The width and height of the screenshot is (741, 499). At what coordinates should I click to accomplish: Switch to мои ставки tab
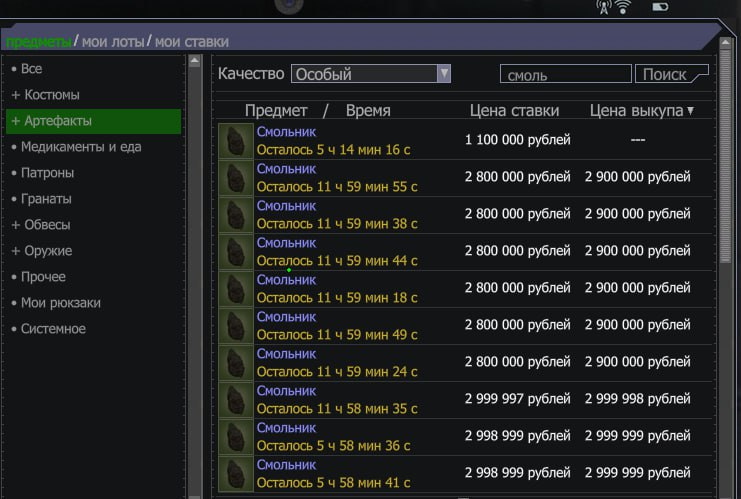point(192,42)
